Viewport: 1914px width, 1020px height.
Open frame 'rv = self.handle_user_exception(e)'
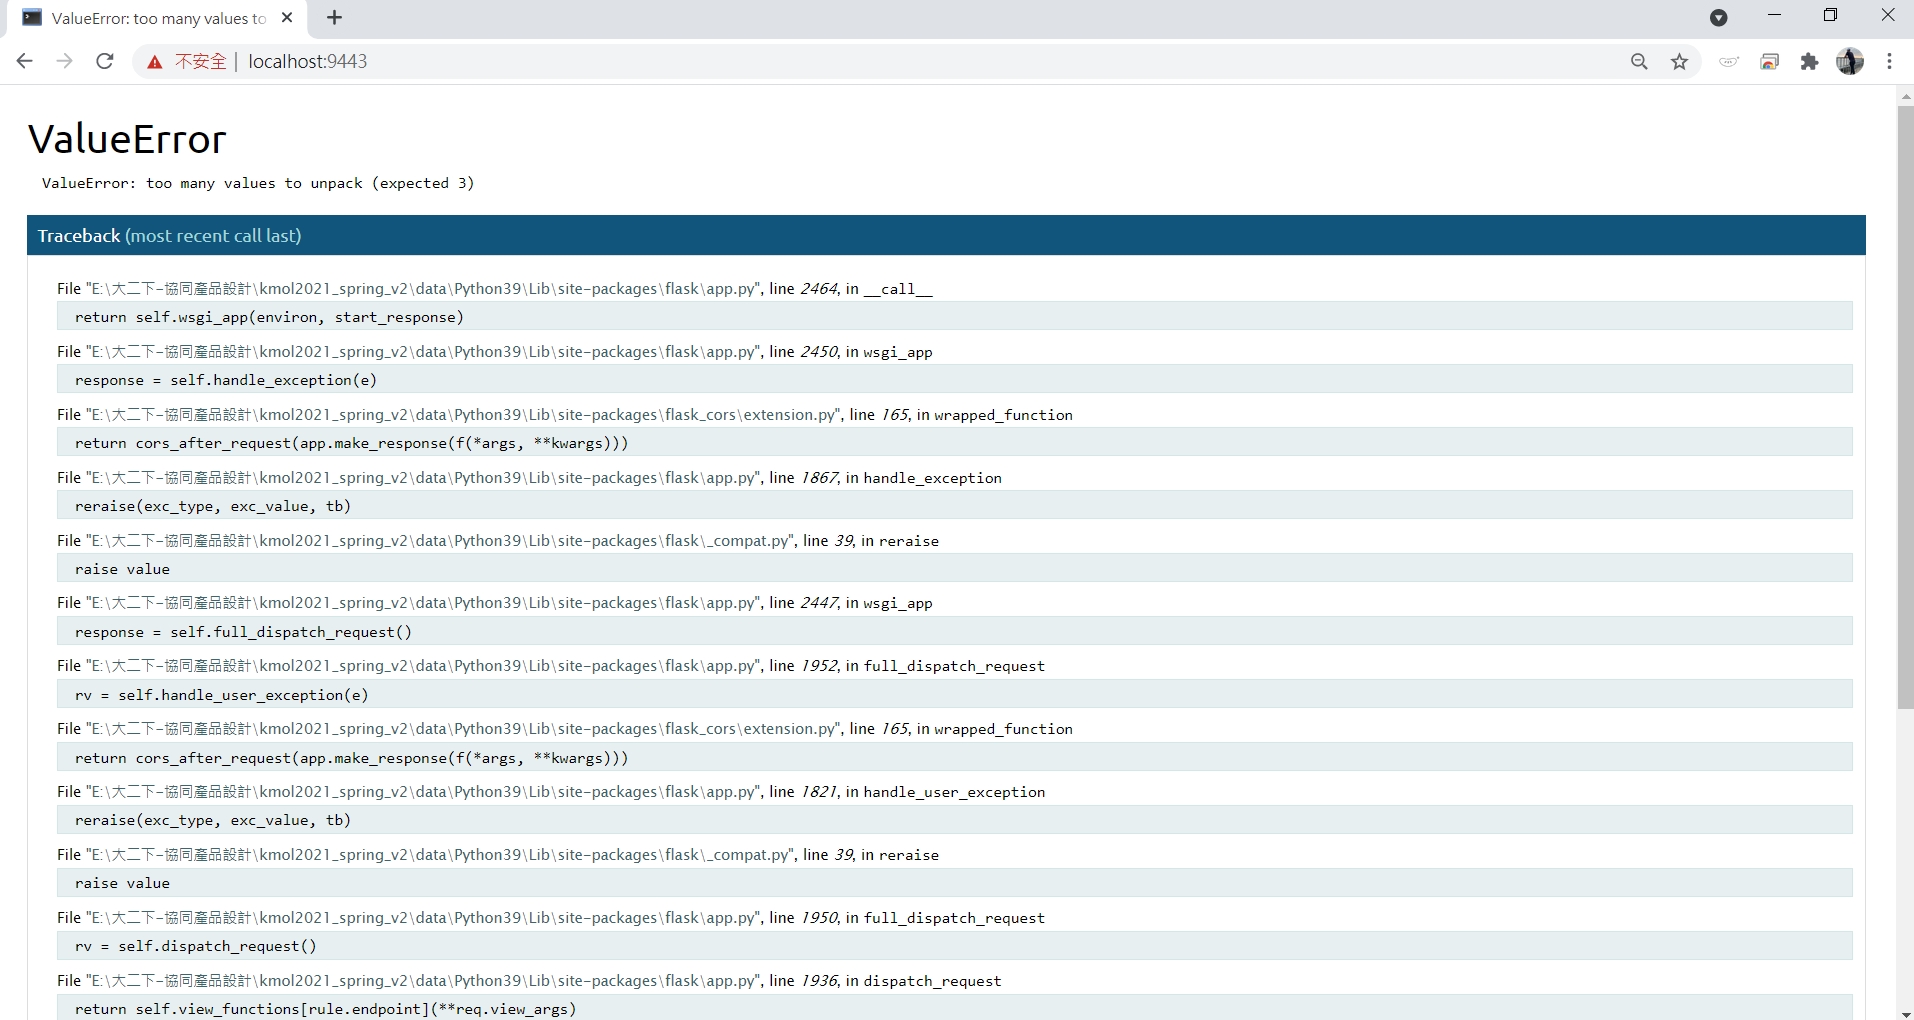pos(955,695)
